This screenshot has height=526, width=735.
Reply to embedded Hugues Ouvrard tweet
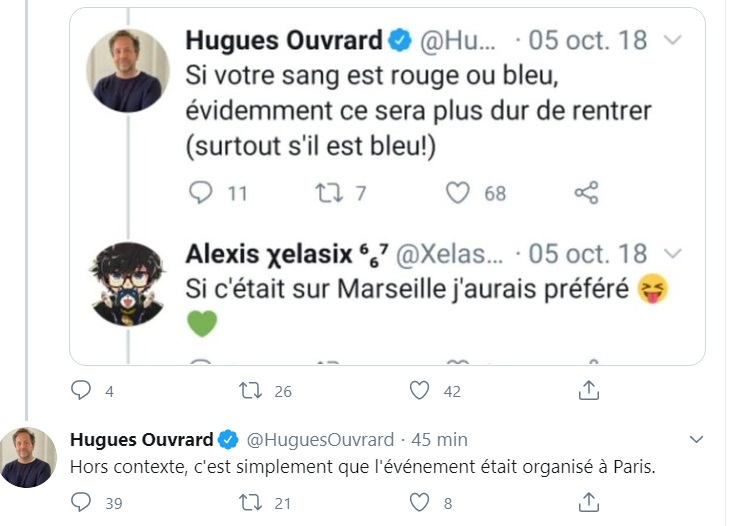pyautogui.click(x=202, y=193)
